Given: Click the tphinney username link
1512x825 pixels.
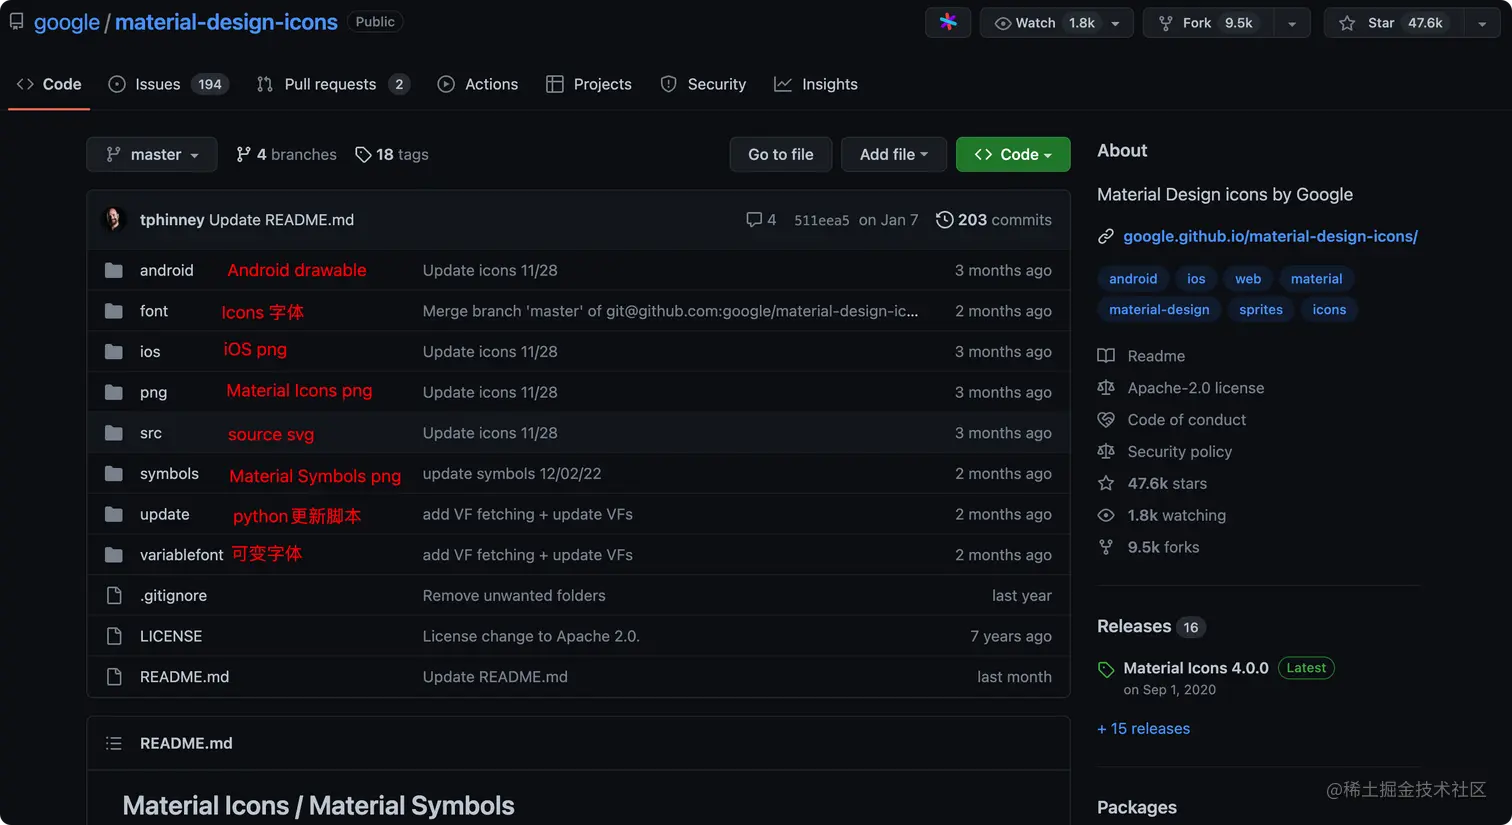Looking at the screenshot, I should [x=172, y=220].
